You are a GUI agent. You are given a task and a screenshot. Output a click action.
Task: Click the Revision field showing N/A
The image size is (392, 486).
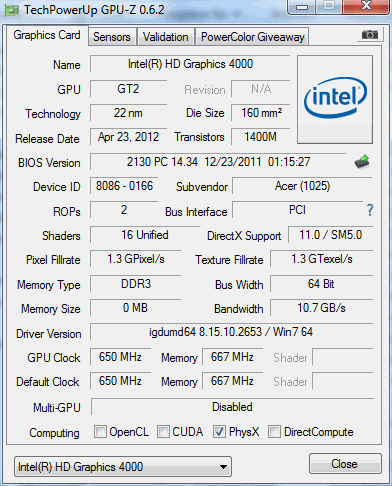[x=261, y=89]
